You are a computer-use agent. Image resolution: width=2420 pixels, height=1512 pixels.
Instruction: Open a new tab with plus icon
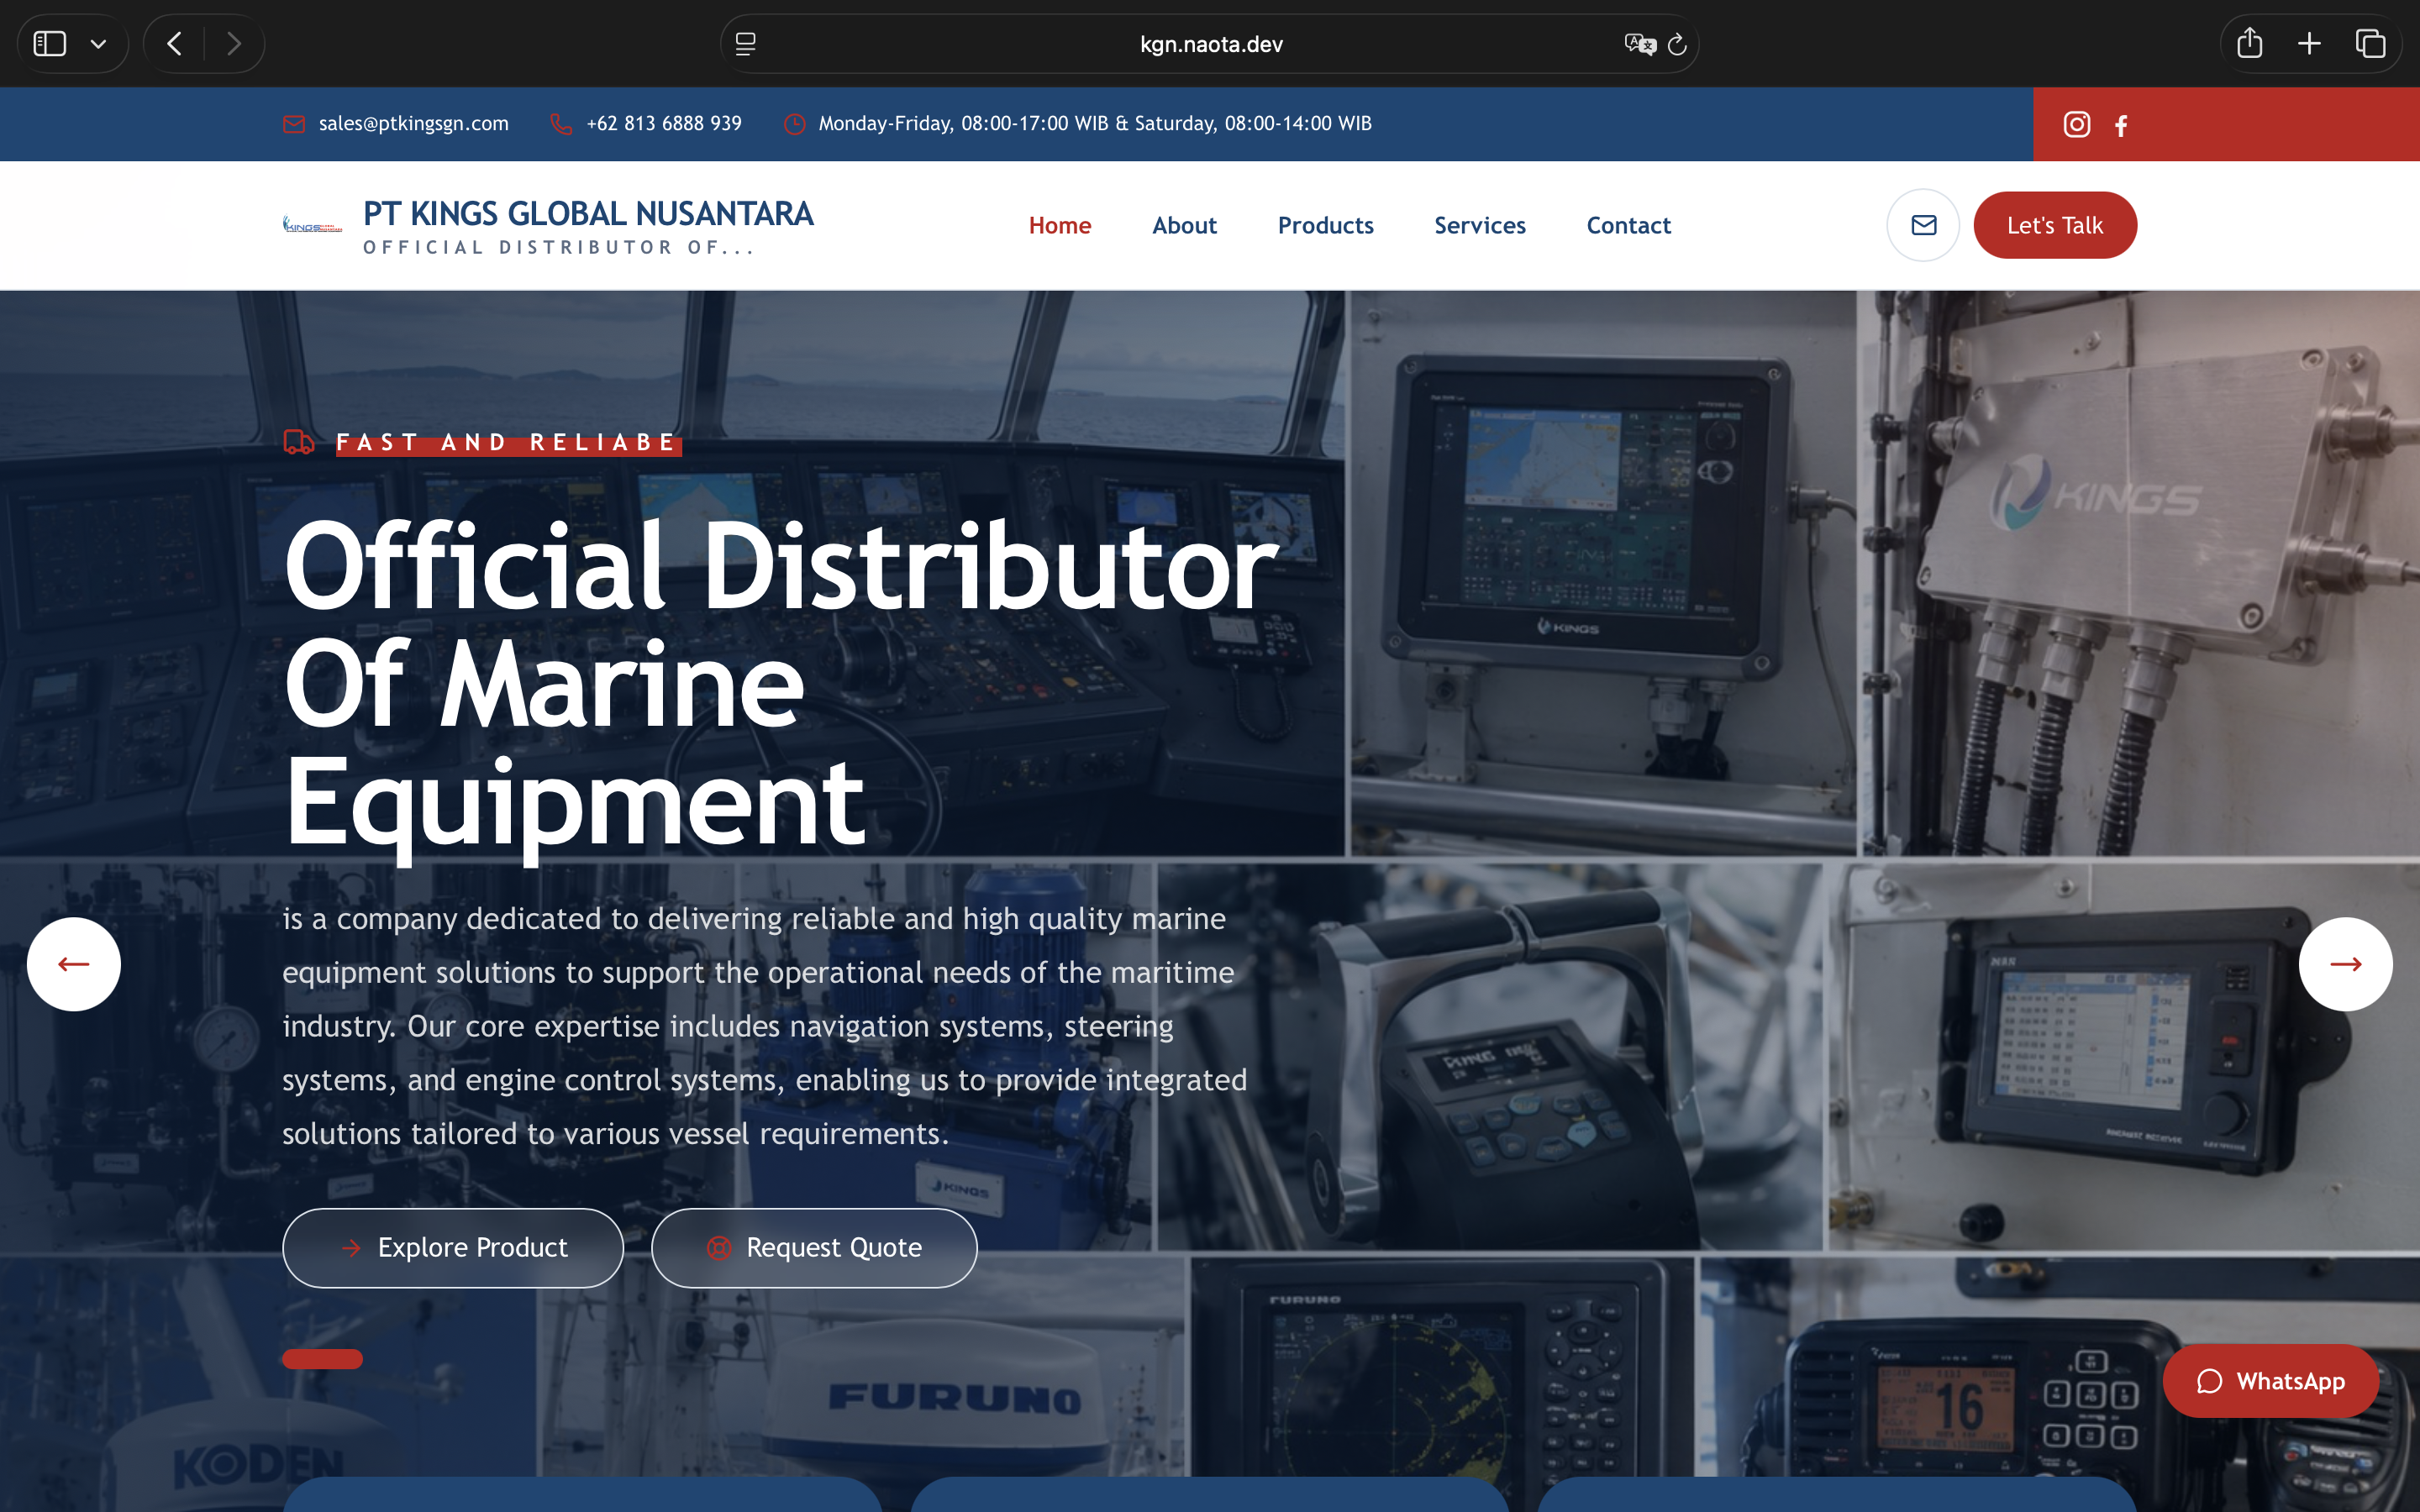click(x=2309, y=43)
